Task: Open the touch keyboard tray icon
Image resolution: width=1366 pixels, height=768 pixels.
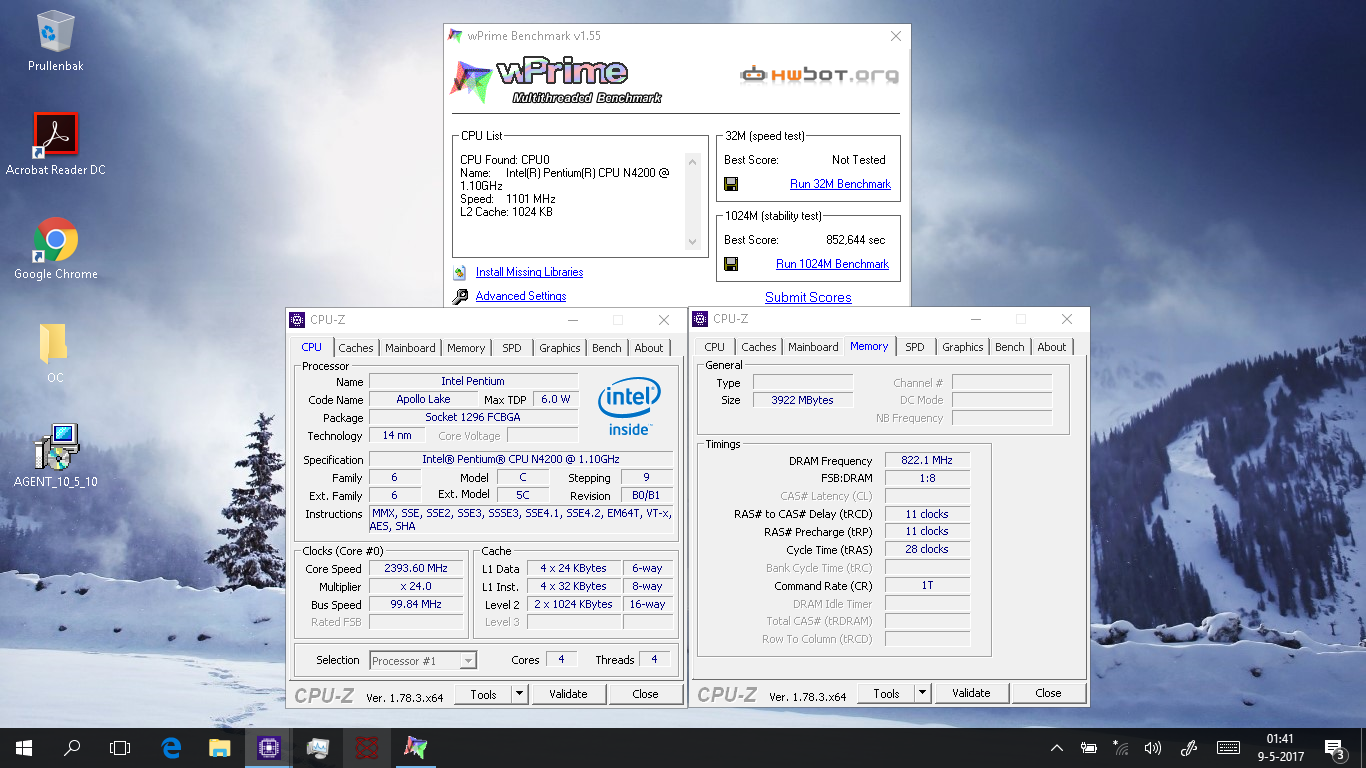Action: coord(1229,748)
